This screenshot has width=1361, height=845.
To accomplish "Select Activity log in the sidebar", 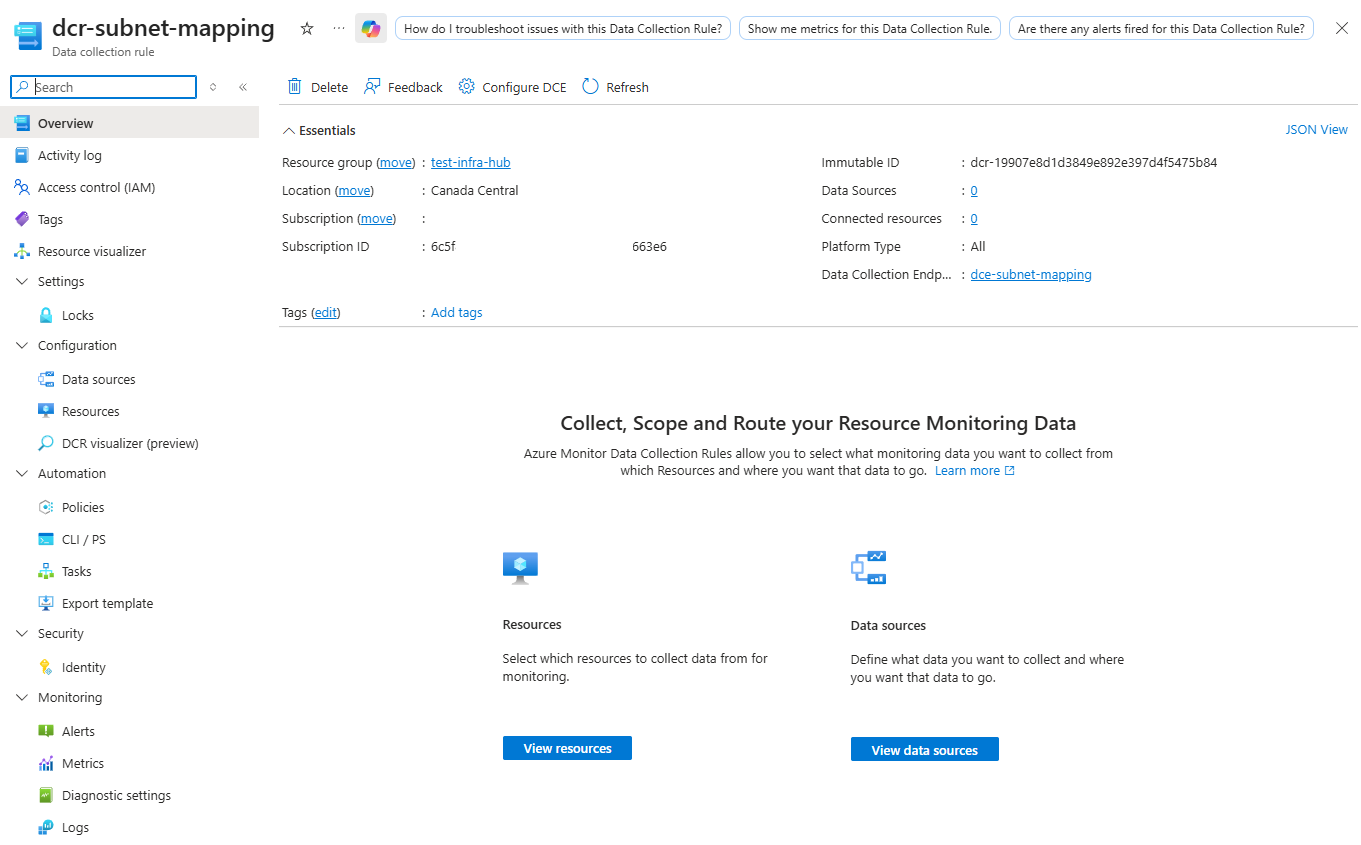I will coord(69,155).
